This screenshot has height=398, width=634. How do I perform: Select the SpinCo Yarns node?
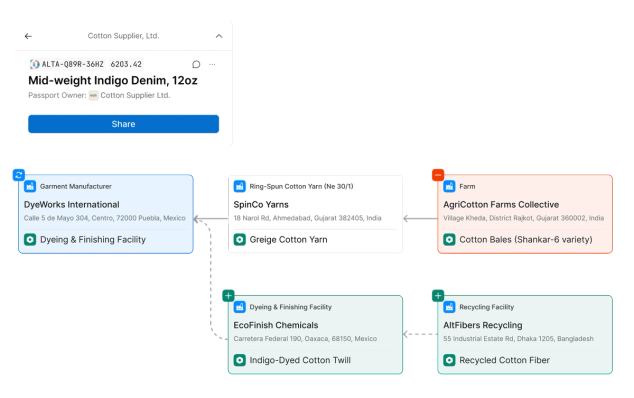315,214
